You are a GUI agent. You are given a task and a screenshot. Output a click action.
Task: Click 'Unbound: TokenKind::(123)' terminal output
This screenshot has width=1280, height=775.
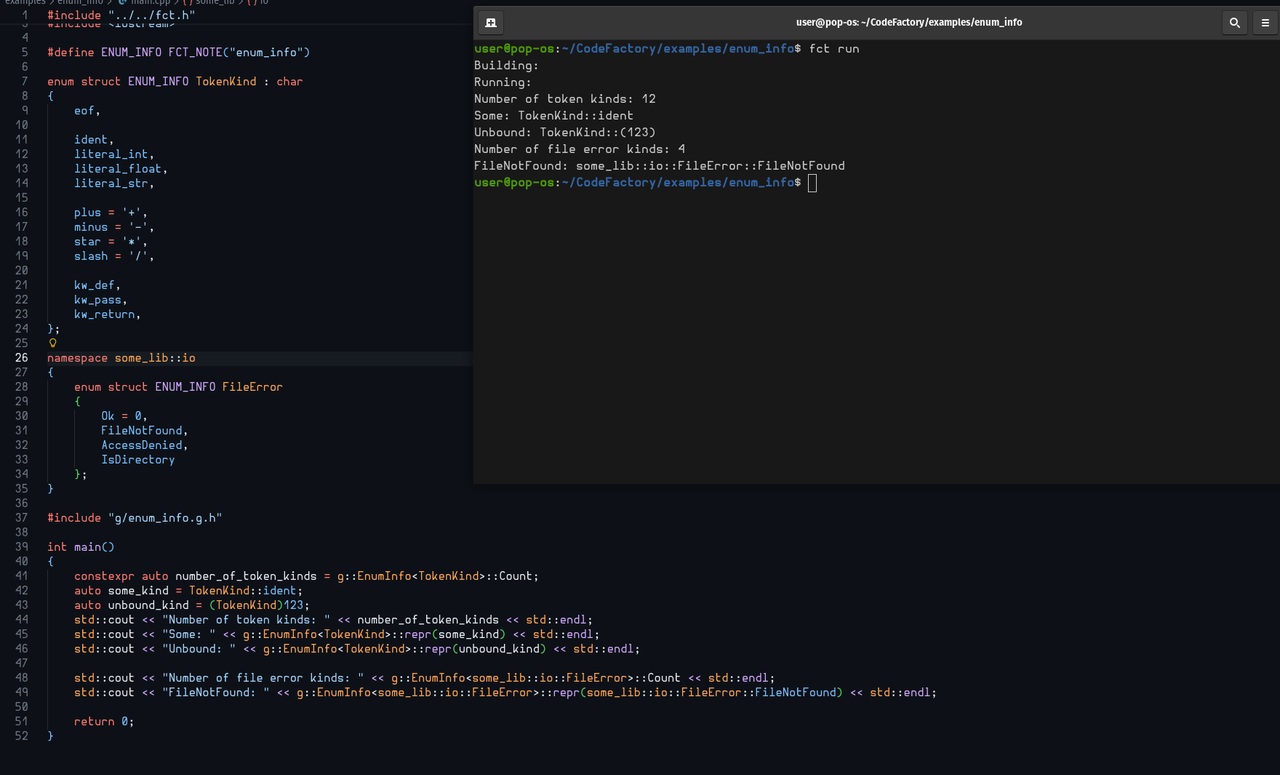tap(565, 132)
